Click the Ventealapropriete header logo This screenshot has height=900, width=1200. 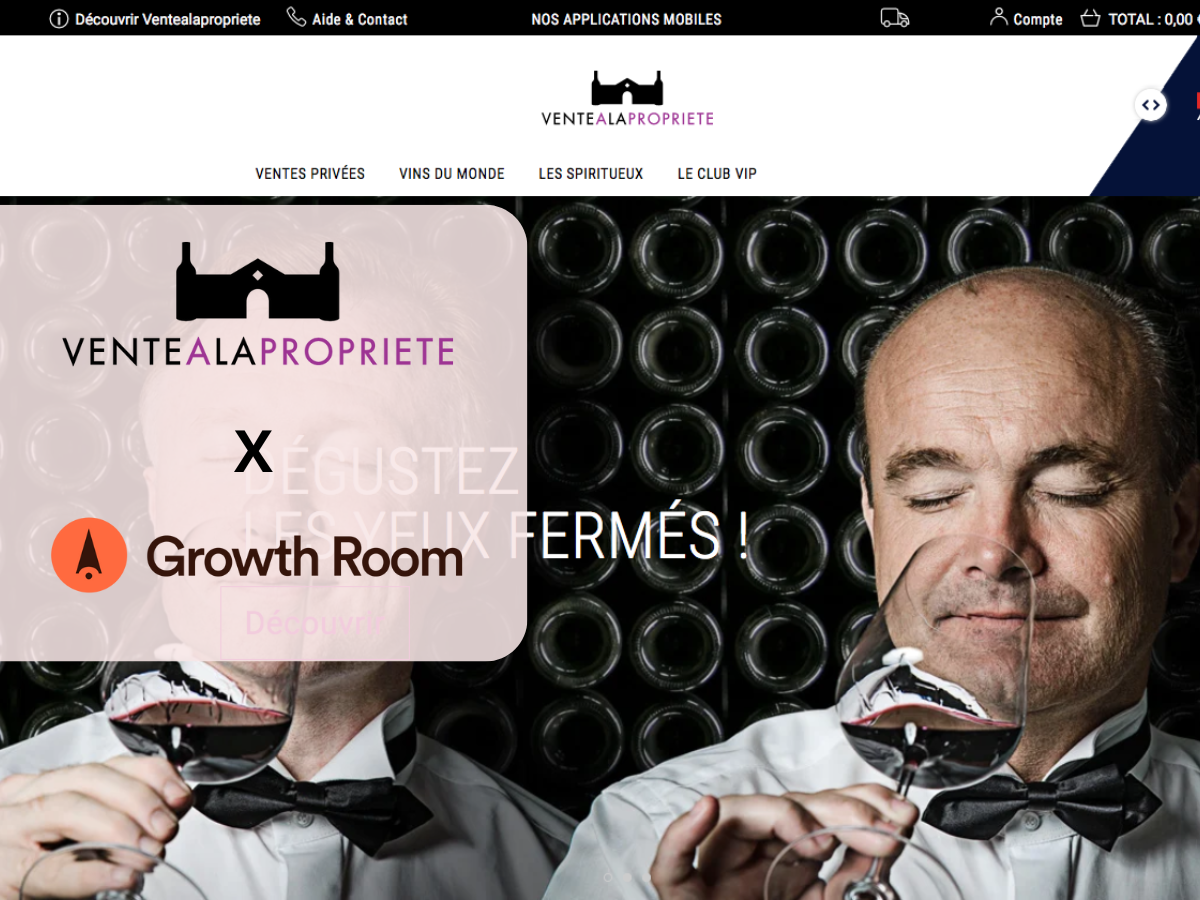tap(627, 98)
